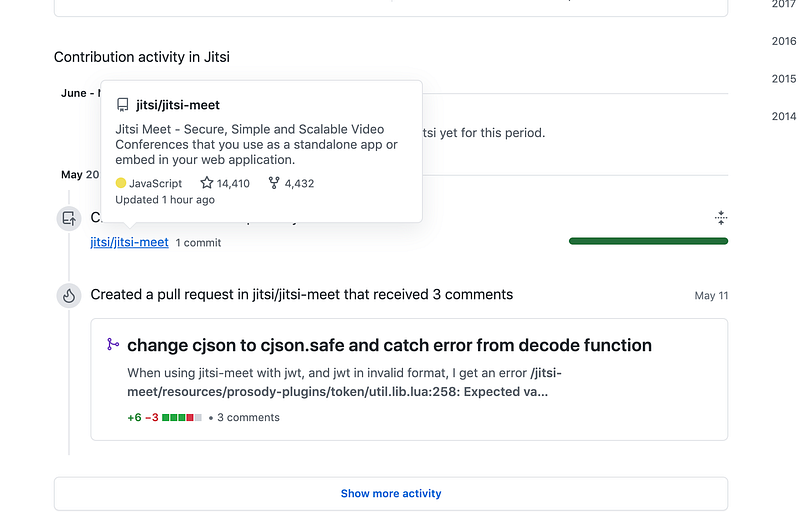800x526 pixels.
Task: Click the star count icon for jitsi-meet
Action: pyautogui.click(x=206, y=183)
